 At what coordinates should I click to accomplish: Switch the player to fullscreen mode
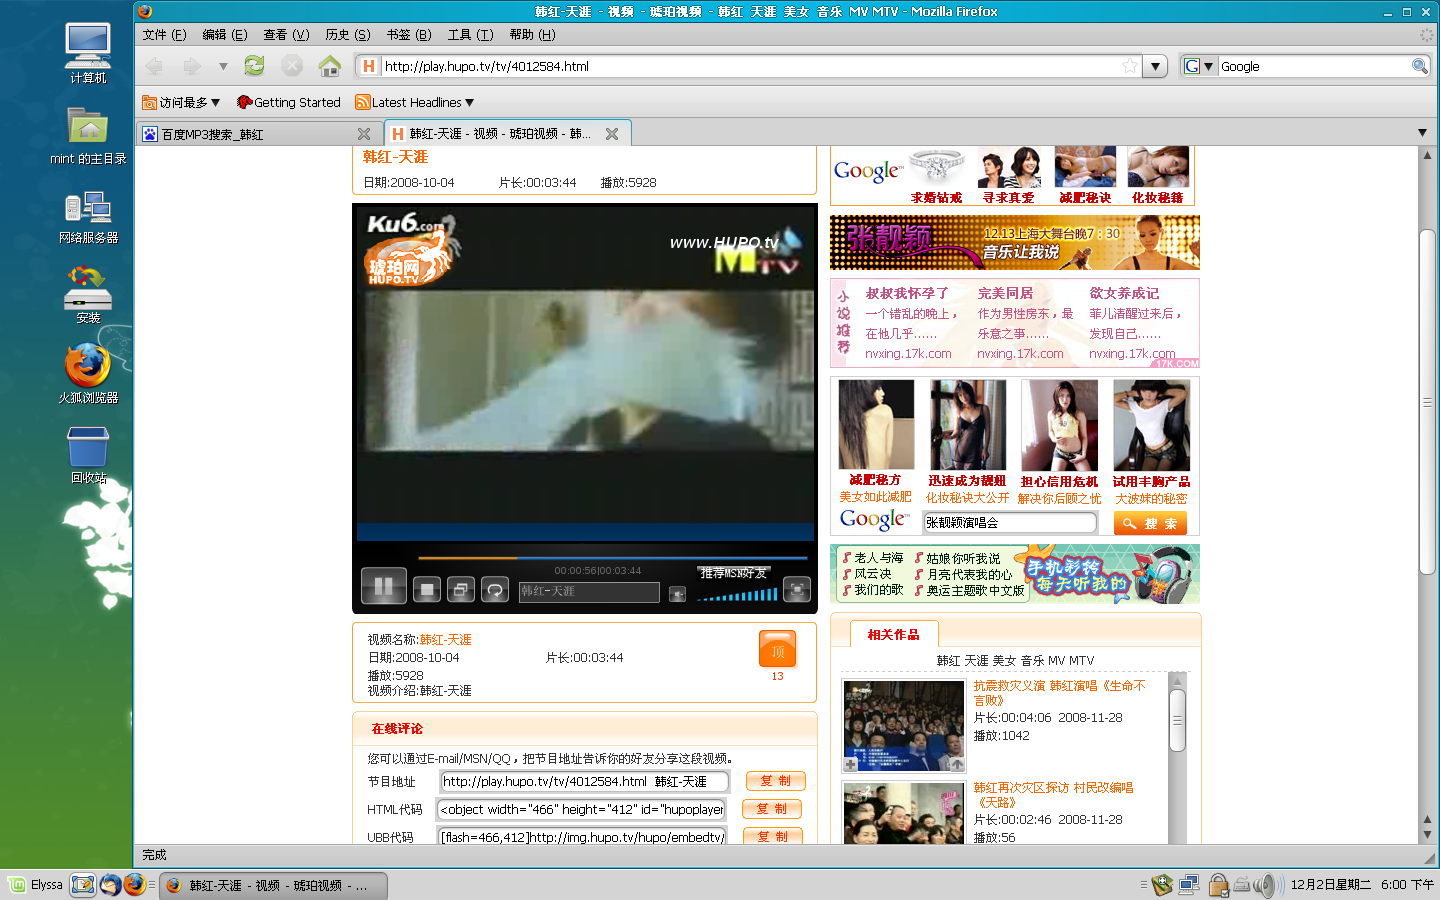[797, 590]
